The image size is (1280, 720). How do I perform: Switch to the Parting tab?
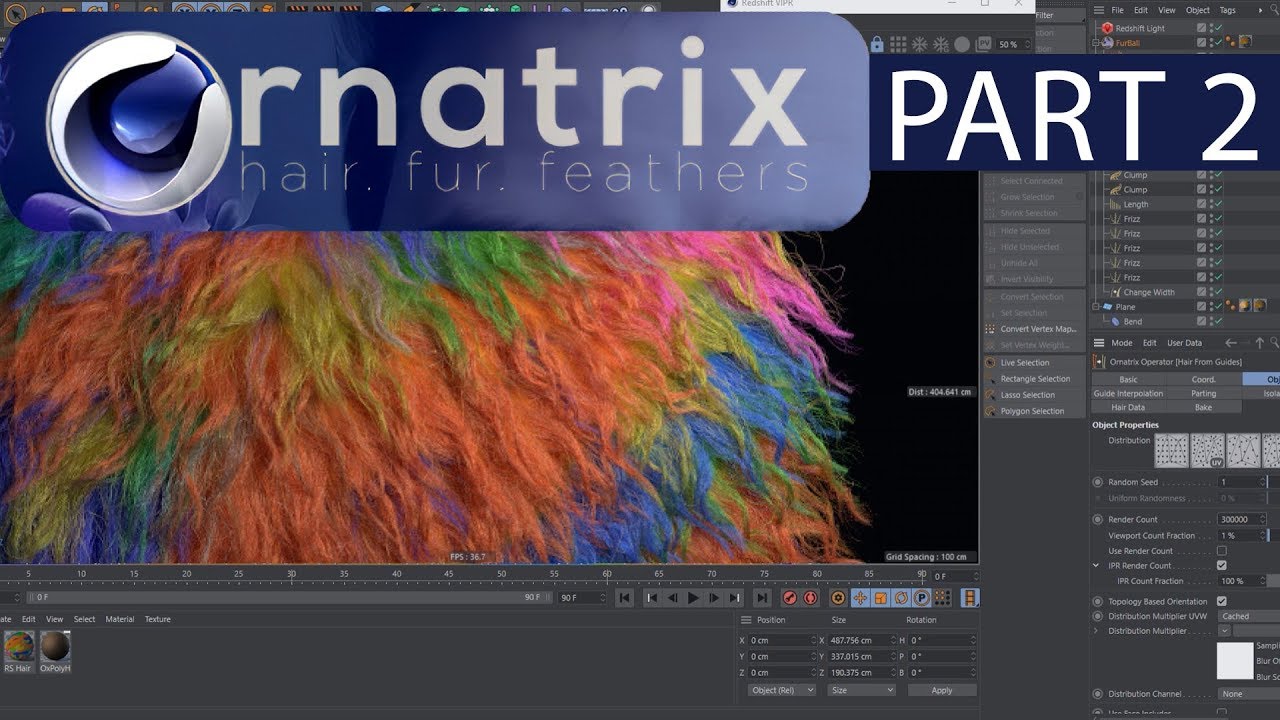(x=1204, y=394)
